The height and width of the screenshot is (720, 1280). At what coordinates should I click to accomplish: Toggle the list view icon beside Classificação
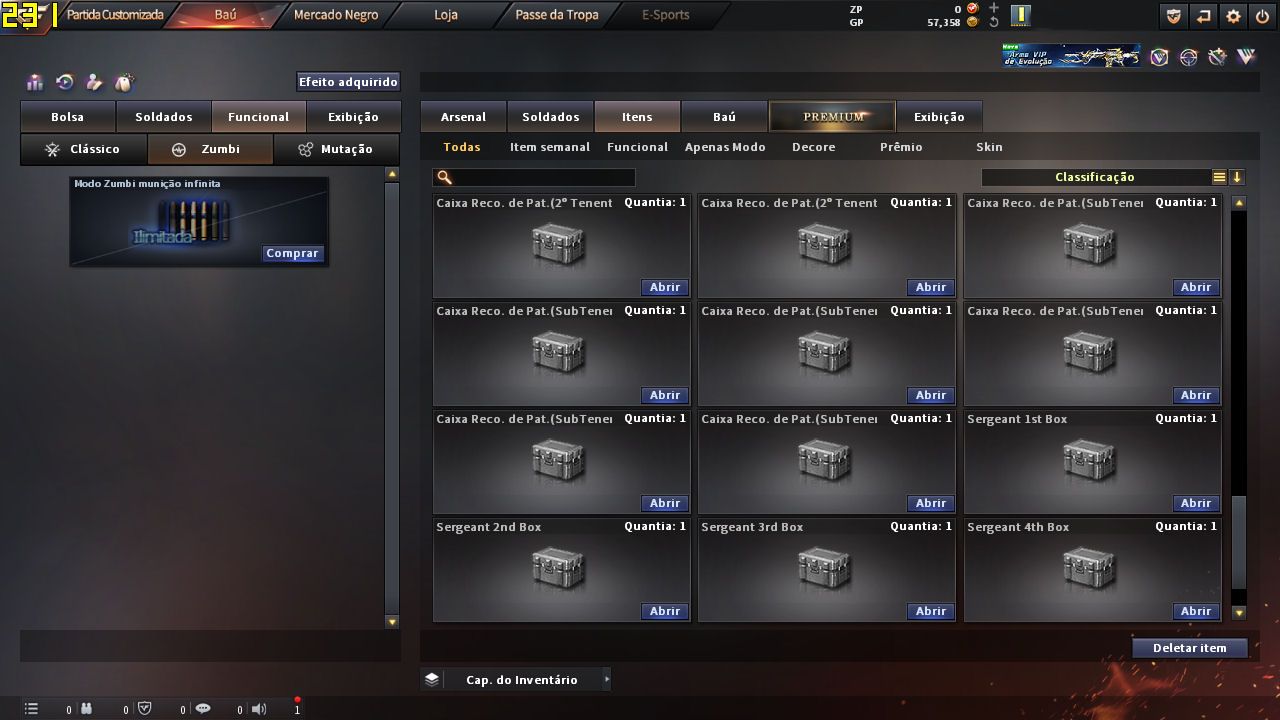[1219, 177]
